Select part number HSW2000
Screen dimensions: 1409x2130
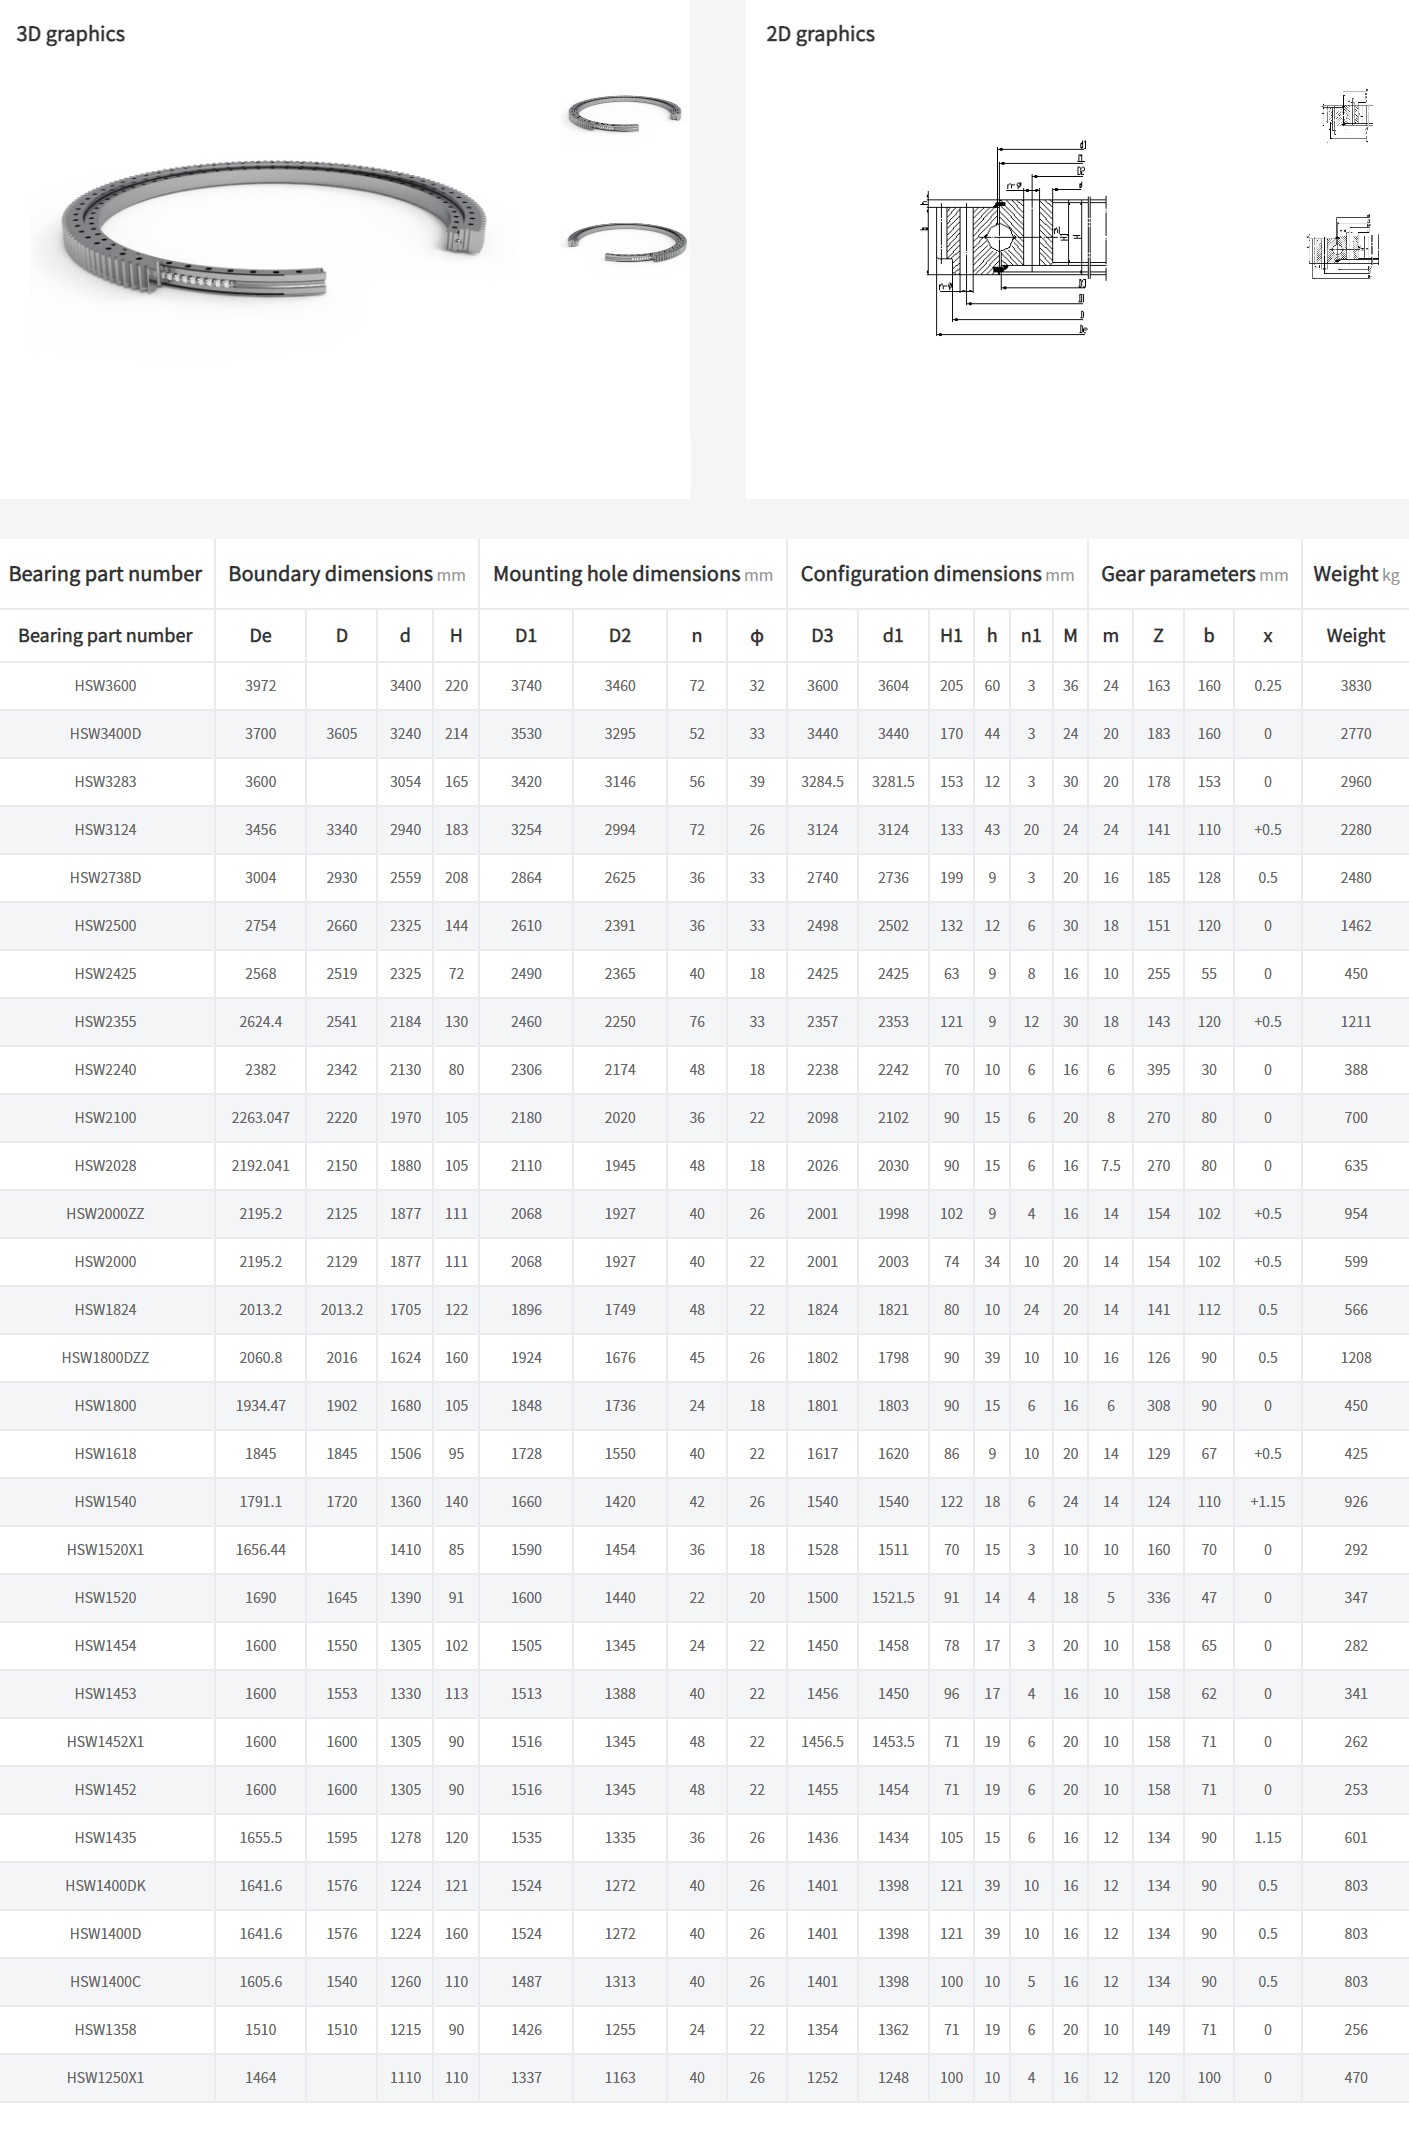click(x=105, y=1262)
